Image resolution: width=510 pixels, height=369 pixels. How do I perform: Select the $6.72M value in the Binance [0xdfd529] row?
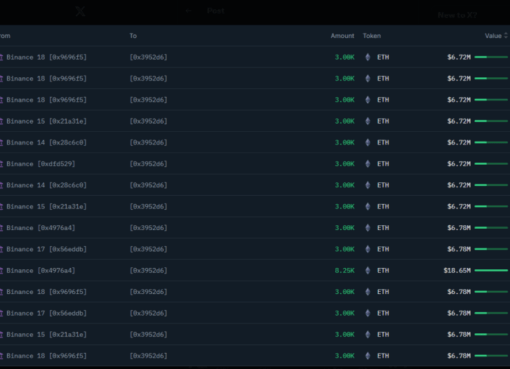[459, 164]
